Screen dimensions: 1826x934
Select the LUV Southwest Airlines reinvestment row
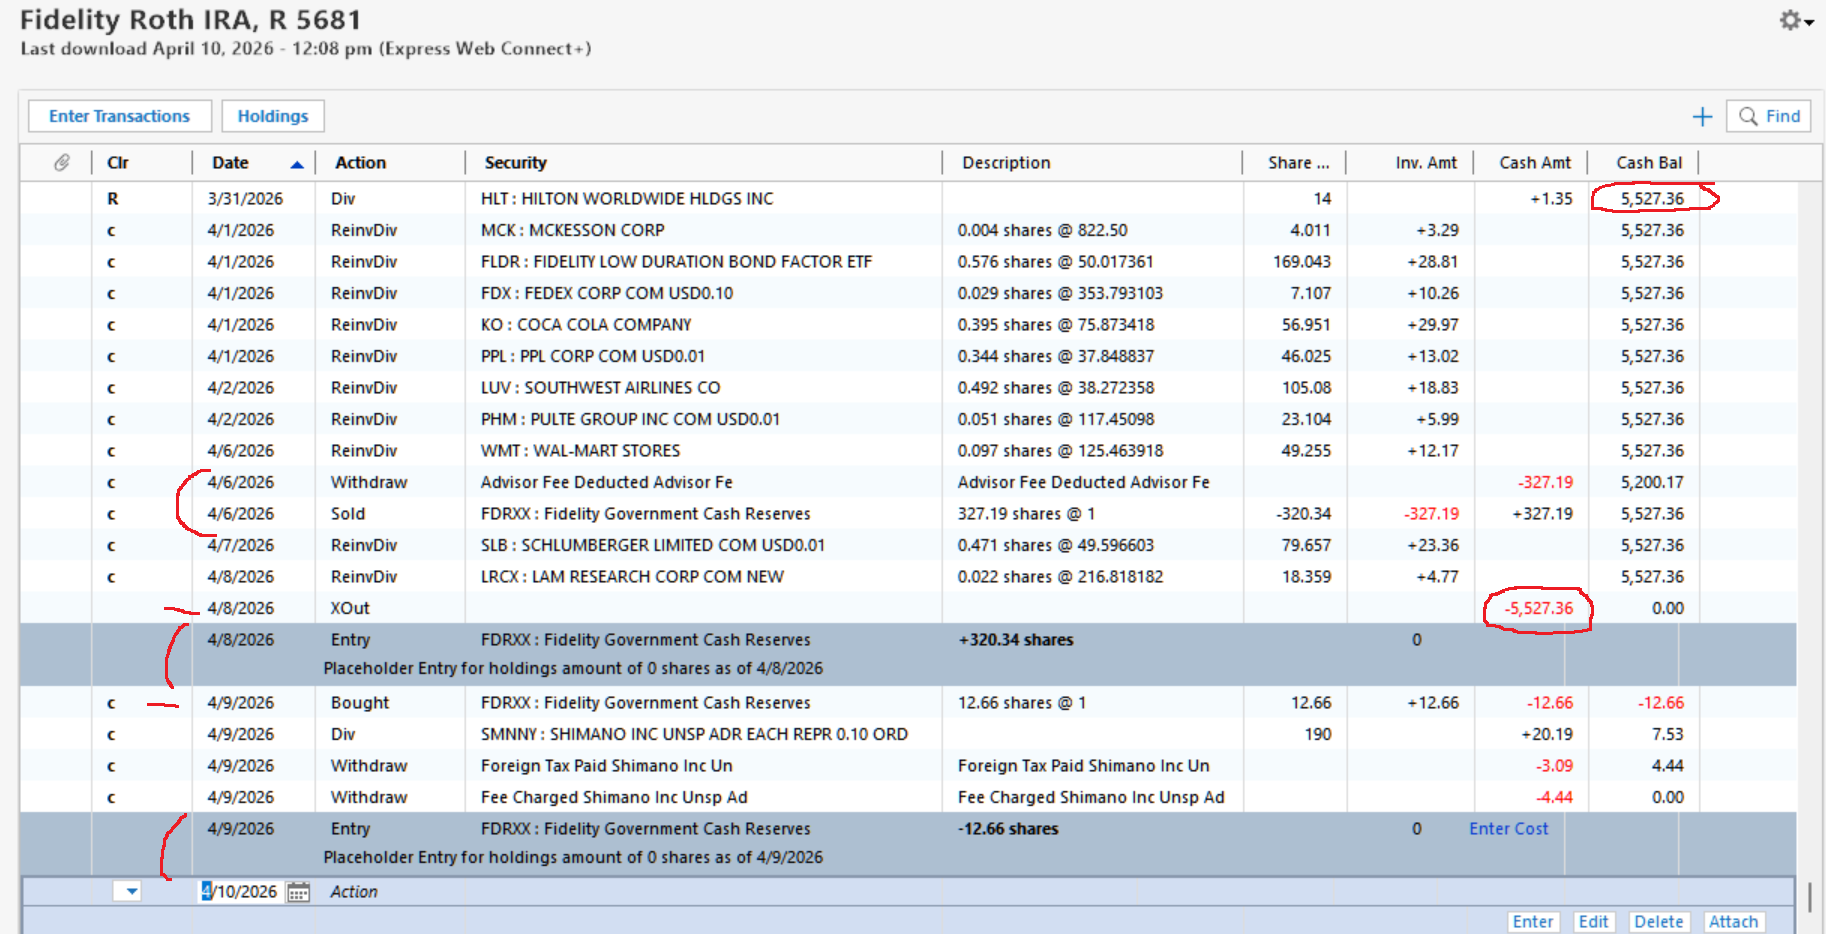[908, 387]
